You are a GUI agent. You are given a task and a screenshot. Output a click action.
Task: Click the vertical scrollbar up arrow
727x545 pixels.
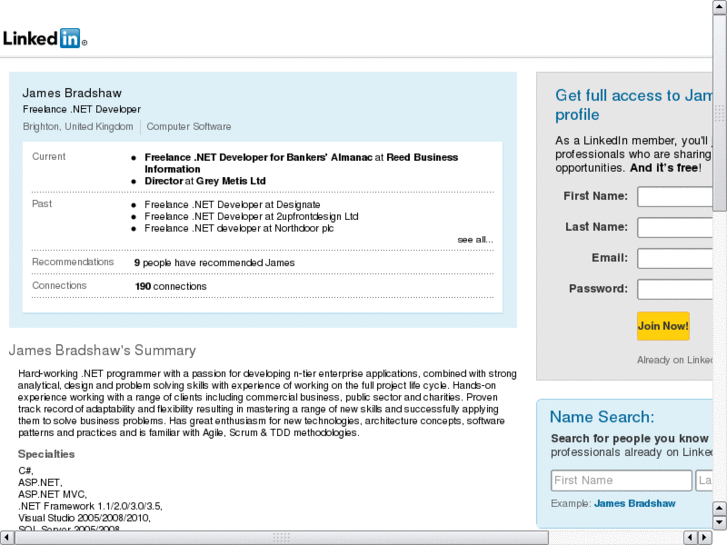pyautogui.click(x=719, y=8)
